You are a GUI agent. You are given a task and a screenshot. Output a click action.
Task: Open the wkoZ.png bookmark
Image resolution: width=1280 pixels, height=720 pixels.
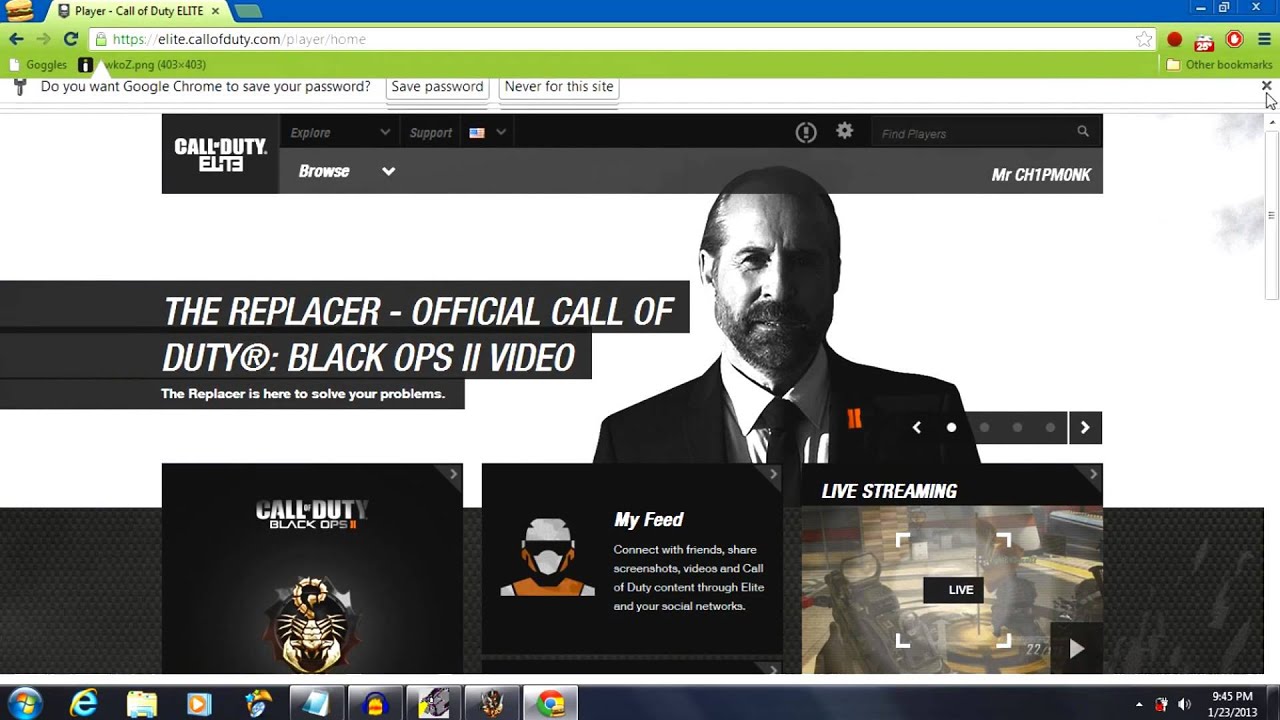(x=142, y=65)
